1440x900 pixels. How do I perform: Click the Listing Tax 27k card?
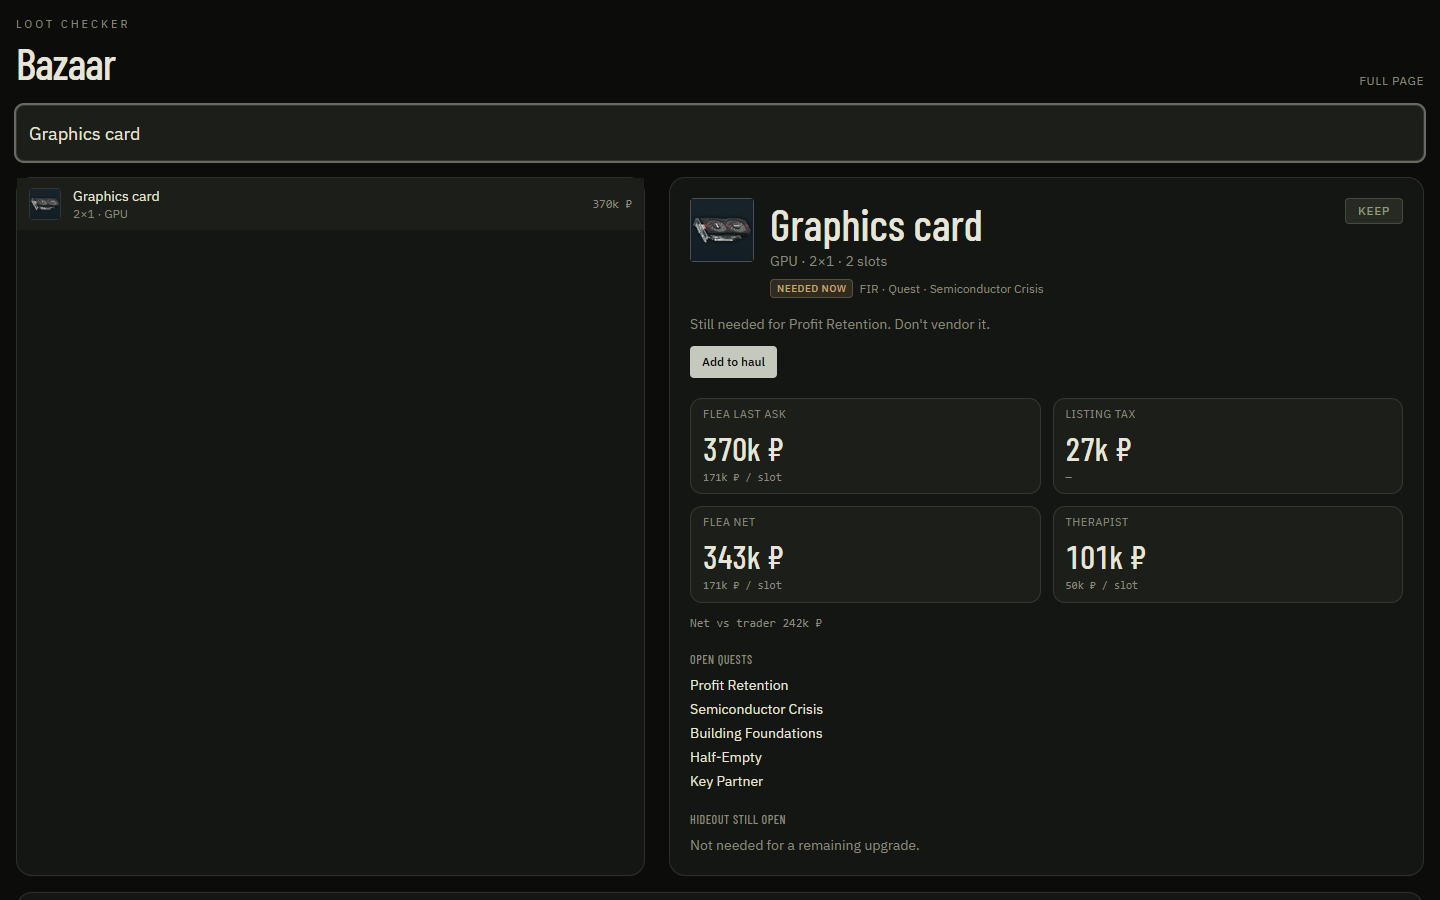(x=1228, y=446)
